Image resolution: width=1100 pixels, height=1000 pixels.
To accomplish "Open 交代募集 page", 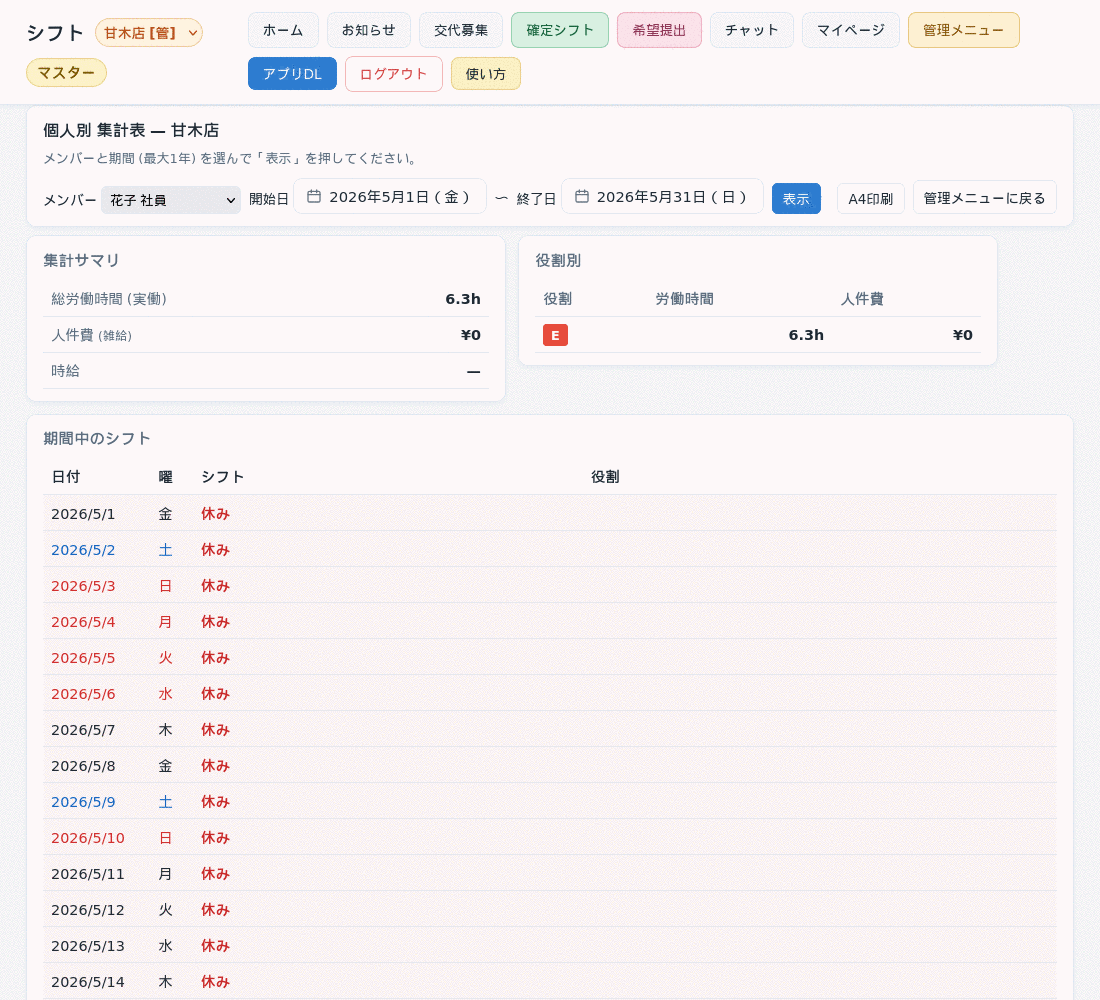I will tap(460, 30).
